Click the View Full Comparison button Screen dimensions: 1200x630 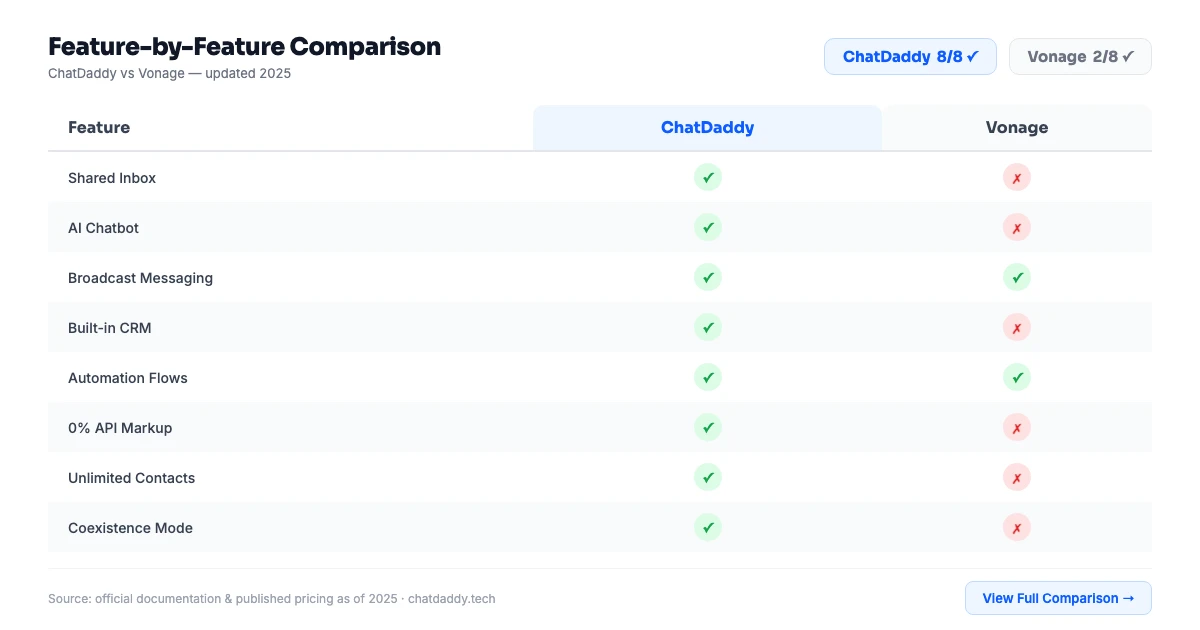1058,597
